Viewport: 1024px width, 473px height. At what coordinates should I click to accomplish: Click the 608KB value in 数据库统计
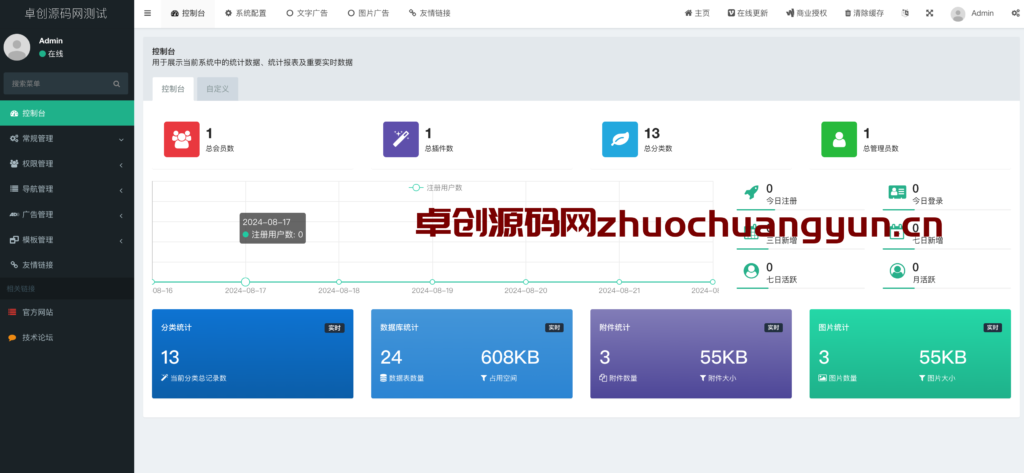pyautogui.click(x=510, y=357)
